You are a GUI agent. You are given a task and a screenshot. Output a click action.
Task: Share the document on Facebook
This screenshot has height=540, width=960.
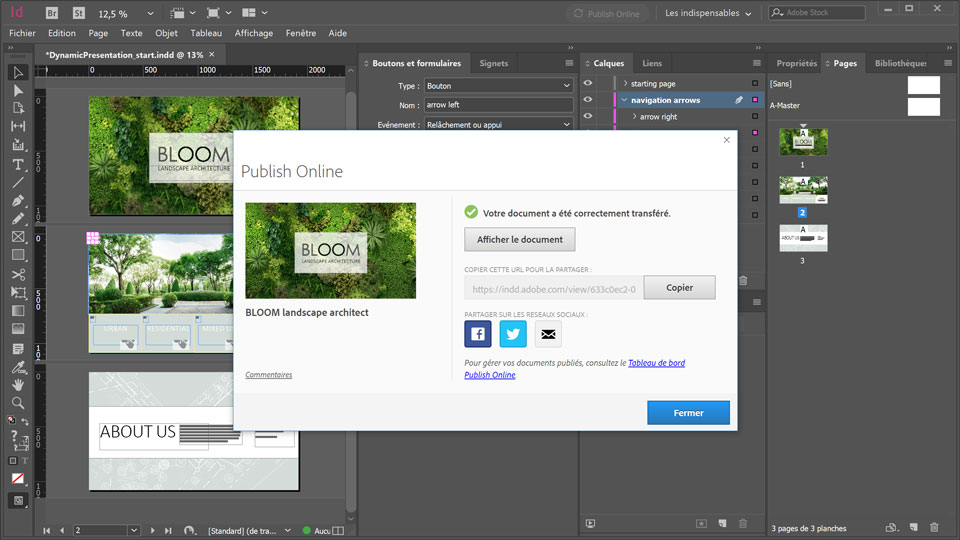(x=478, y=334)
